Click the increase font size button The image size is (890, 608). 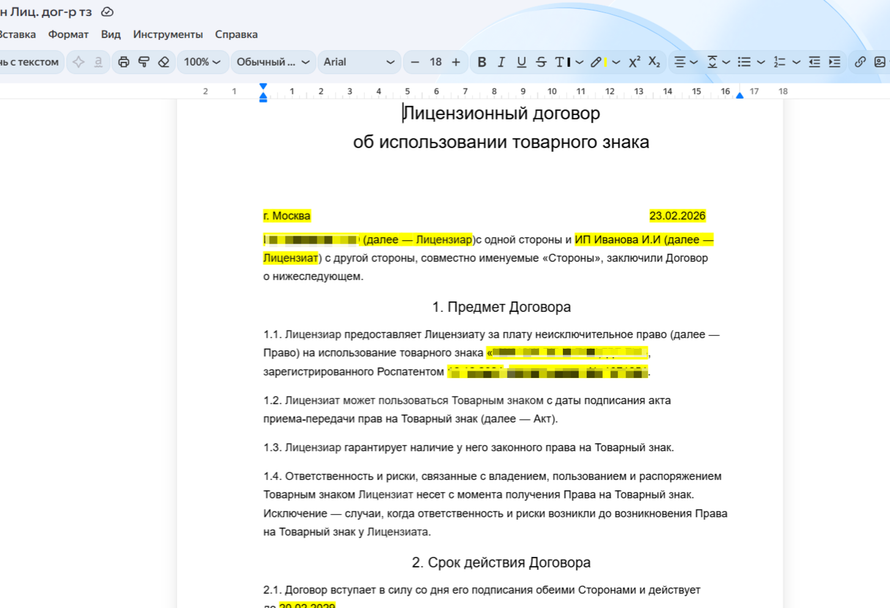[455, 61]
